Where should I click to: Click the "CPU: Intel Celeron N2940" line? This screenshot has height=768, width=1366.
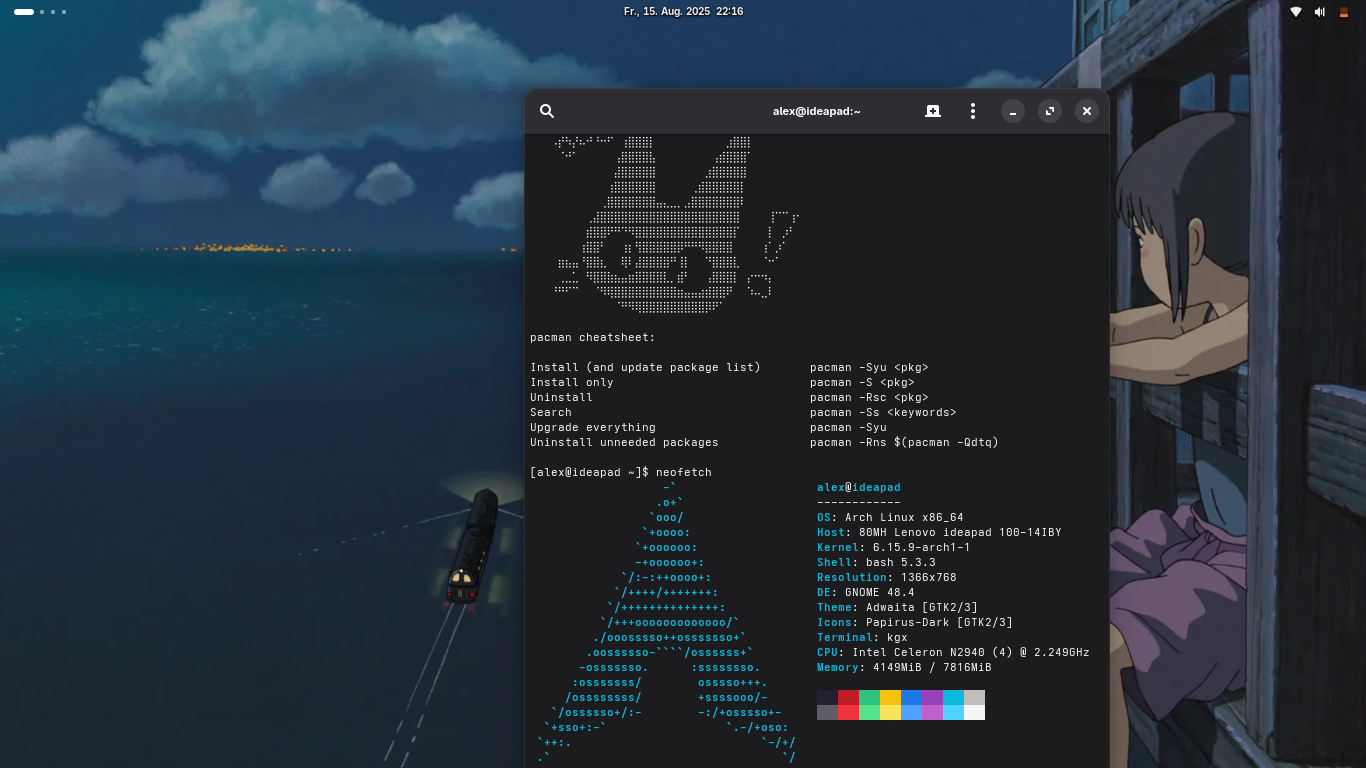953,653
